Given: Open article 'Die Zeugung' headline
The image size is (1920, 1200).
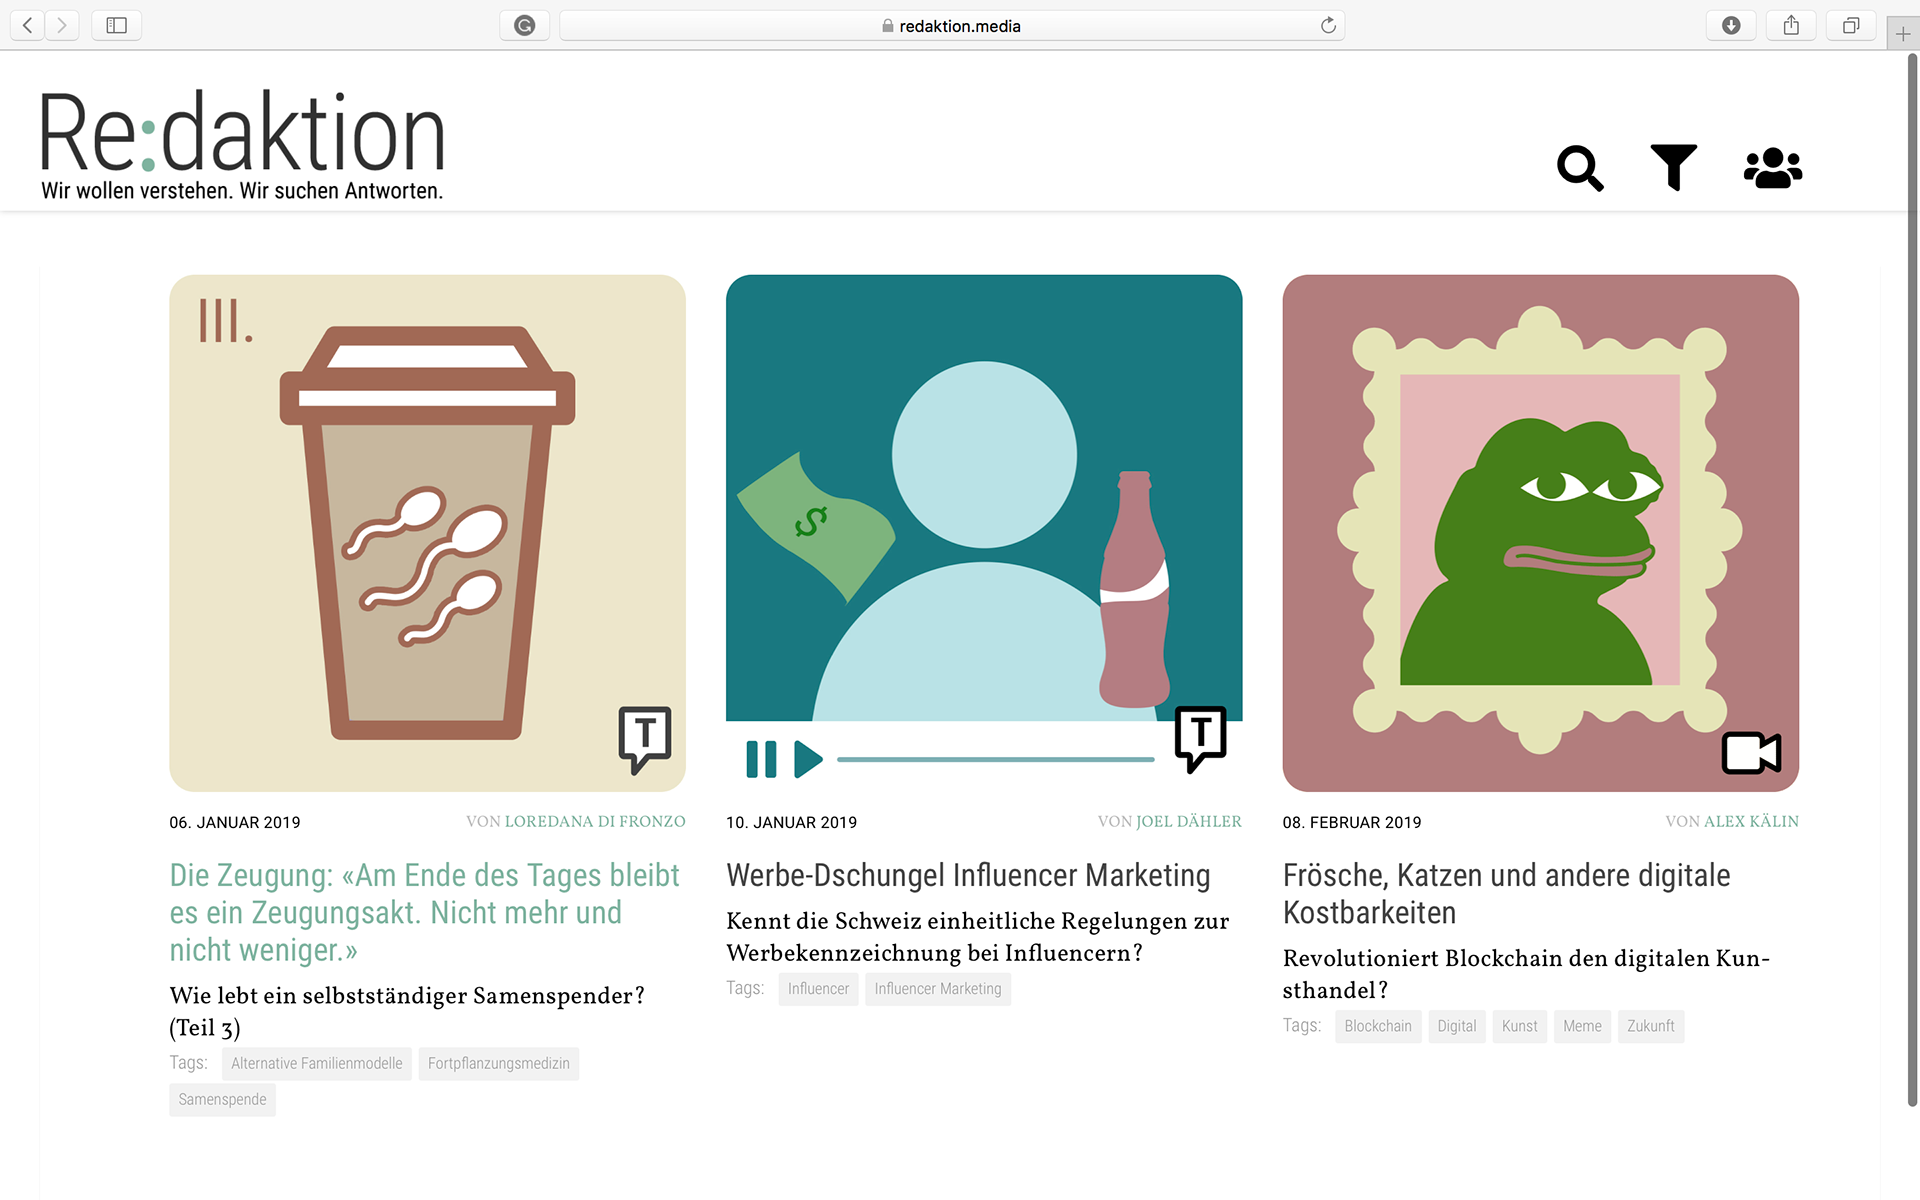Looking at the screenshot, I should click(425, 912).
